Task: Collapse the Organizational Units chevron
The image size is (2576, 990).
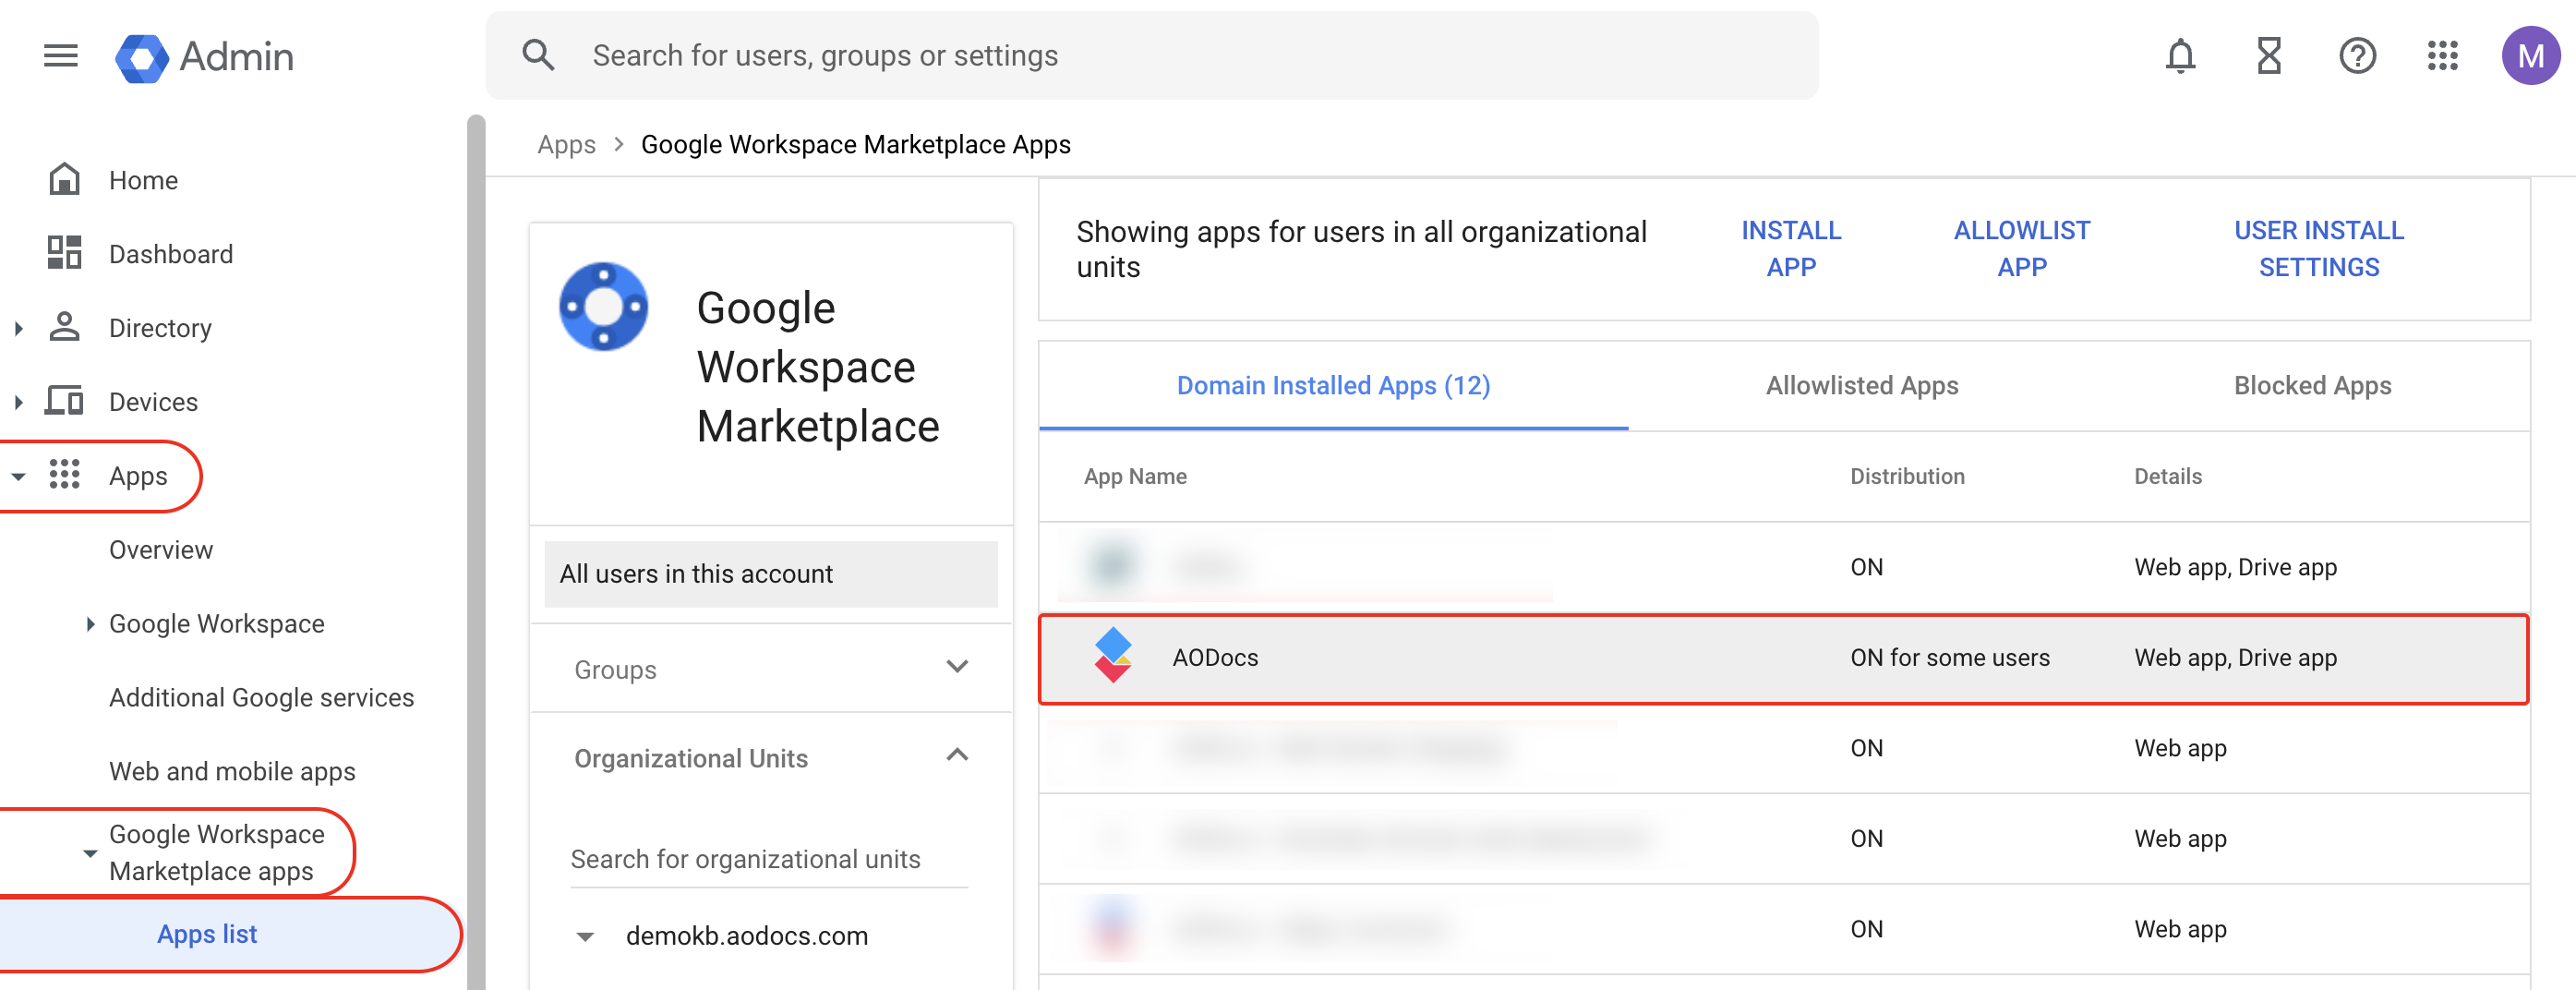Action: 957,756
